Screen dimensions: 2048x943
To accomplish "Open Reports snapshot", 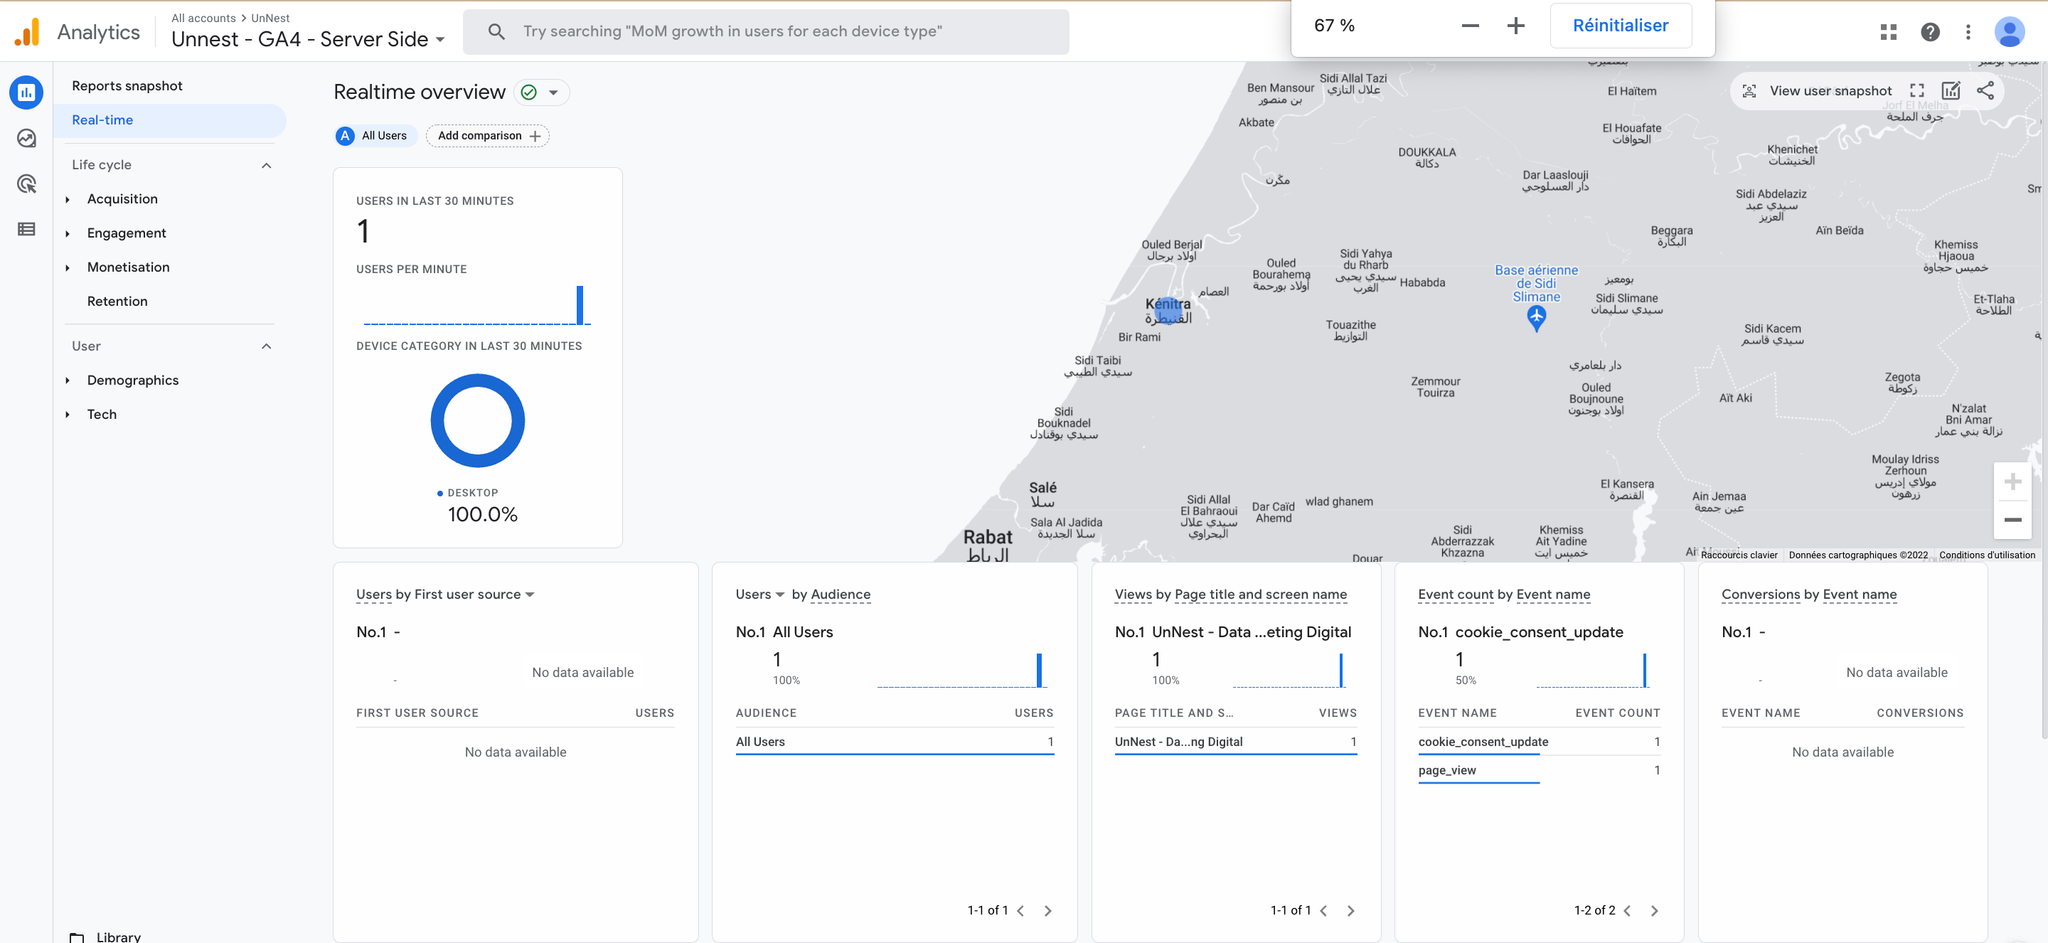I will [127, 86].
